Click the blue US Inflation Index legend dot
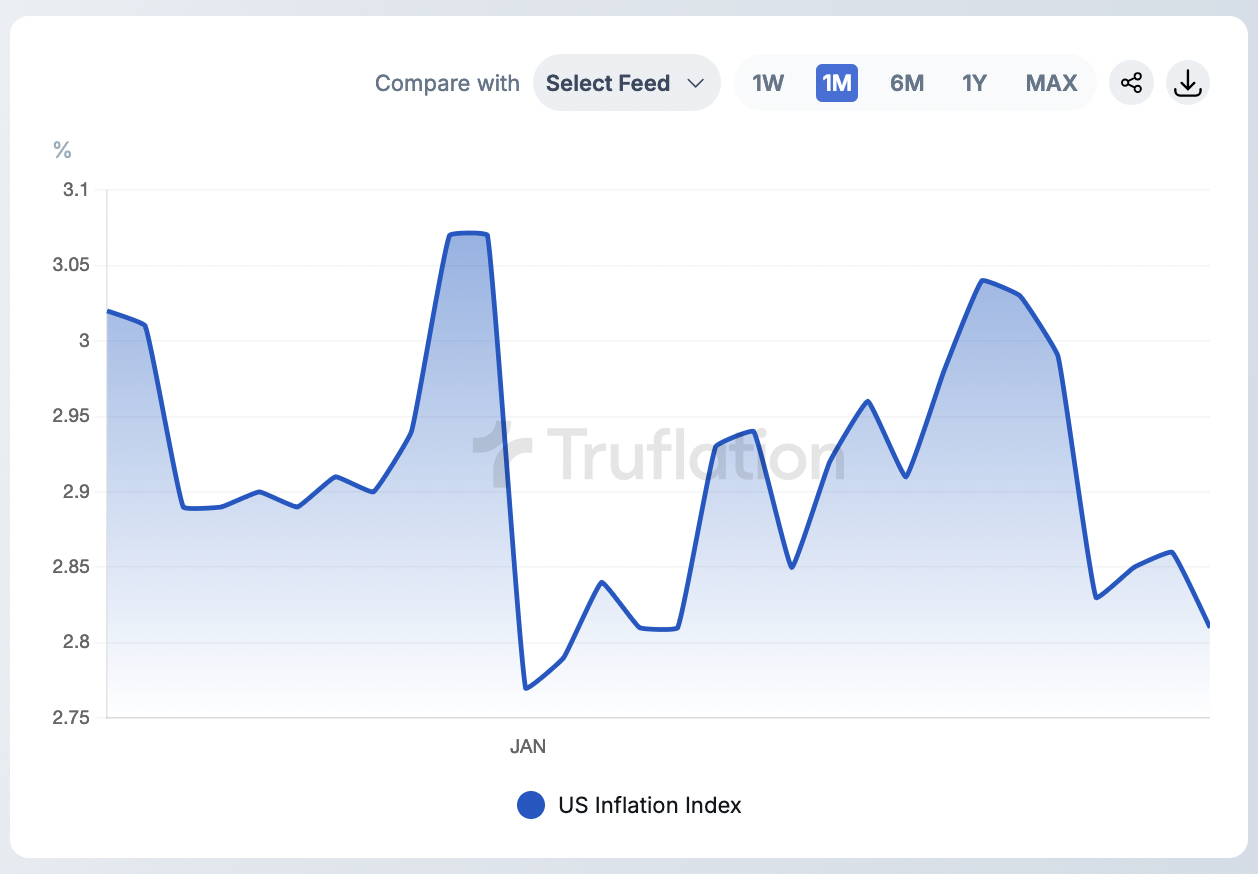Viewport: 1258px width, 874px height. [x=531, y=805]
